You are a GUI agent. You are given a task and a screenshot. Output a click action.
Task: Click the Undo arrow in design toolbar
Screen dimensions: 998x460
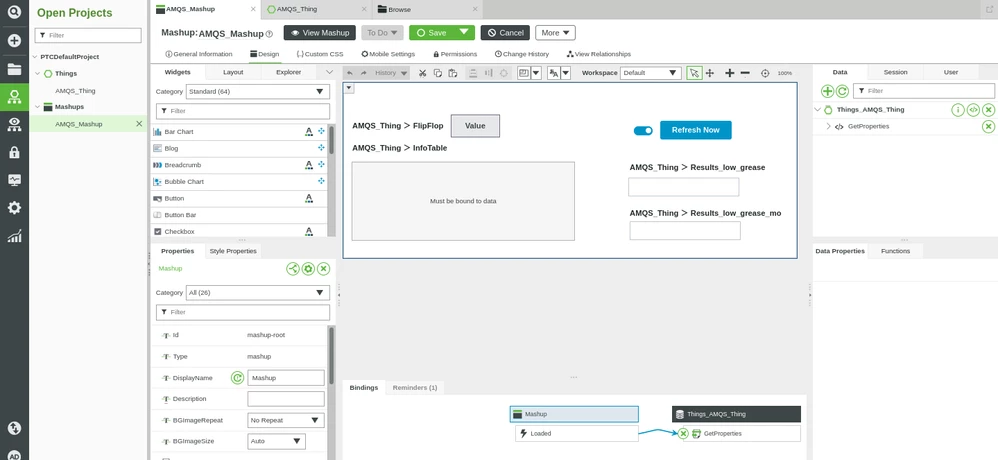pos(350,73)
